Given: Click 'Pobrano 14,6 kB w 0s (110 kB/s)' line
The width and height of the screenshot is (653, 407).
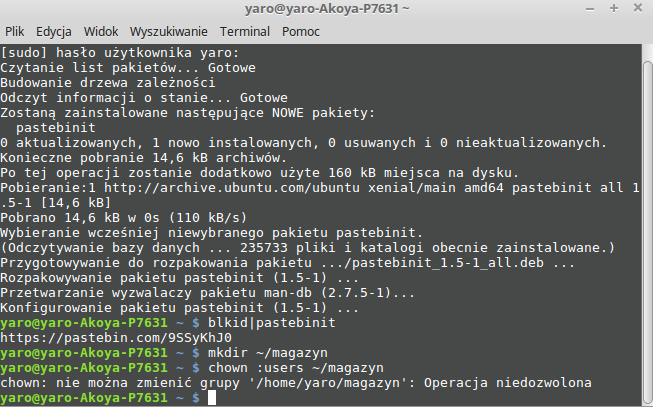Looking at the screenshot, I should point(124,218).
